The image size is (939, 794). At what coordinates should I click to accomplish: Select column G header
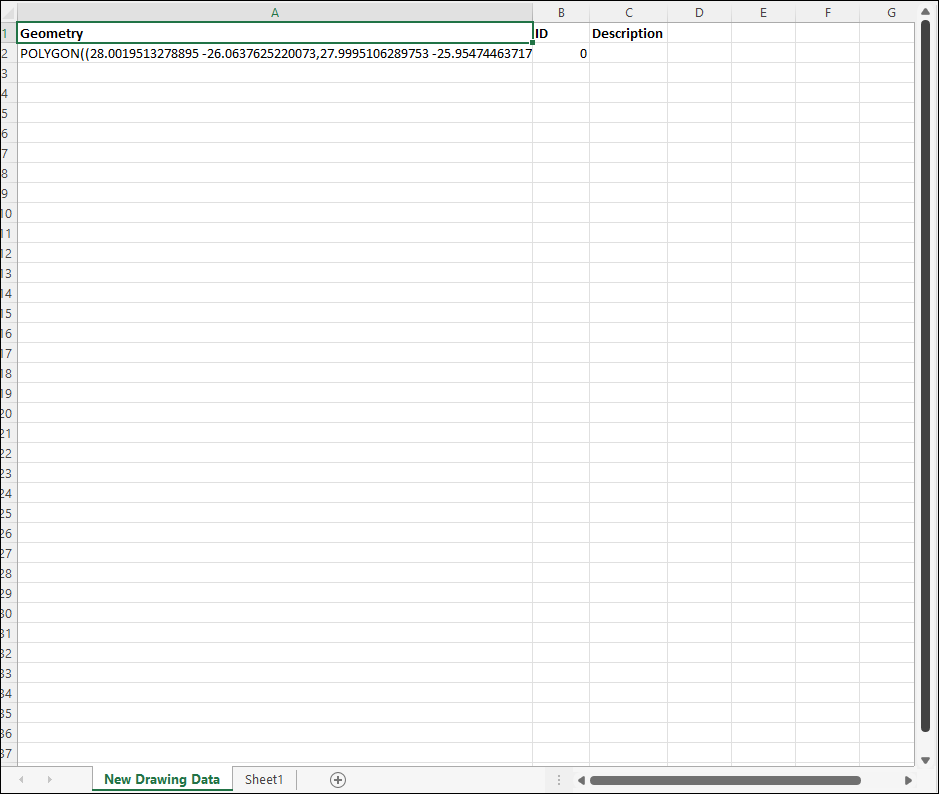[891, 12]
